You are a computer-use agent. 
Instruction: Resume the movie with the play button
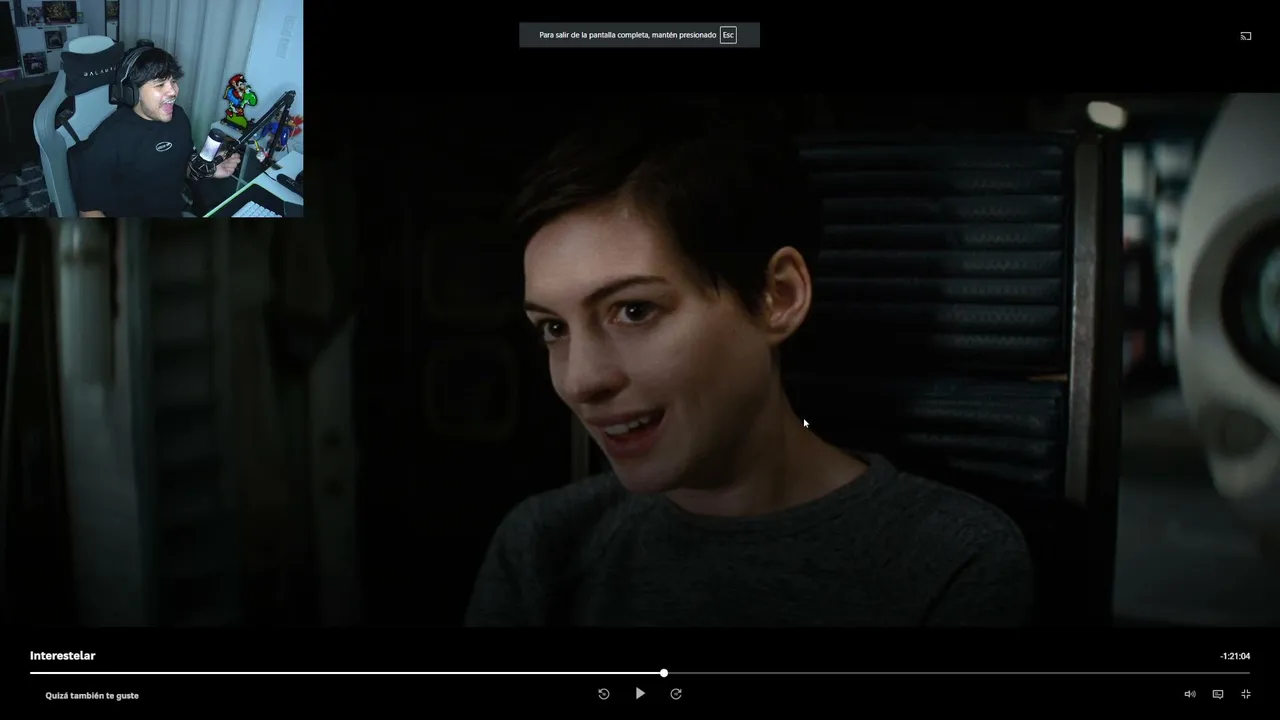640,694
